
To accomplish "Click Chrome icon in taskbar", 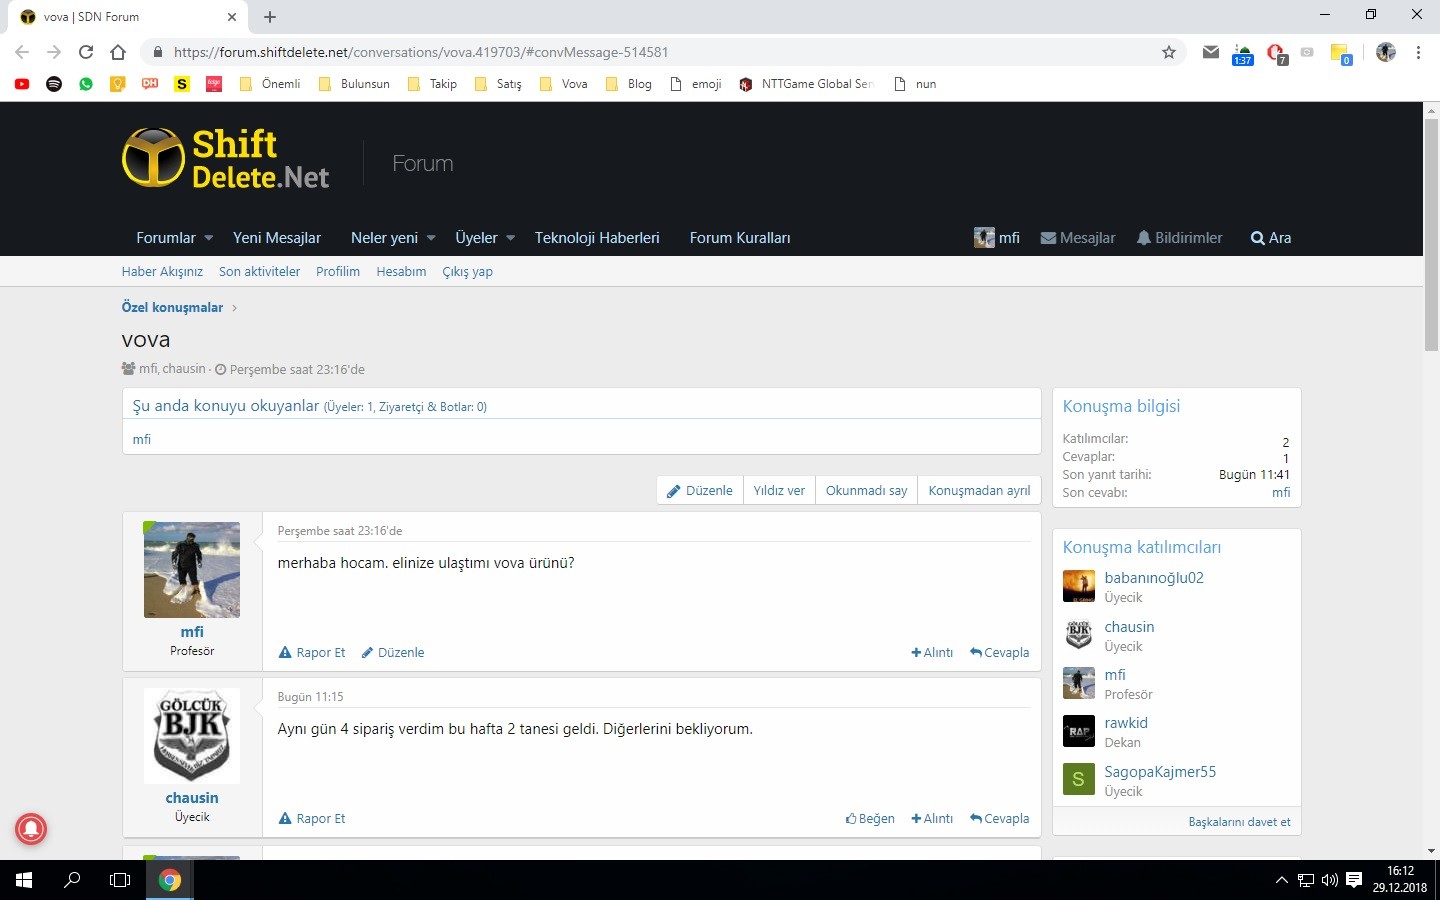I will coord(170,880).
